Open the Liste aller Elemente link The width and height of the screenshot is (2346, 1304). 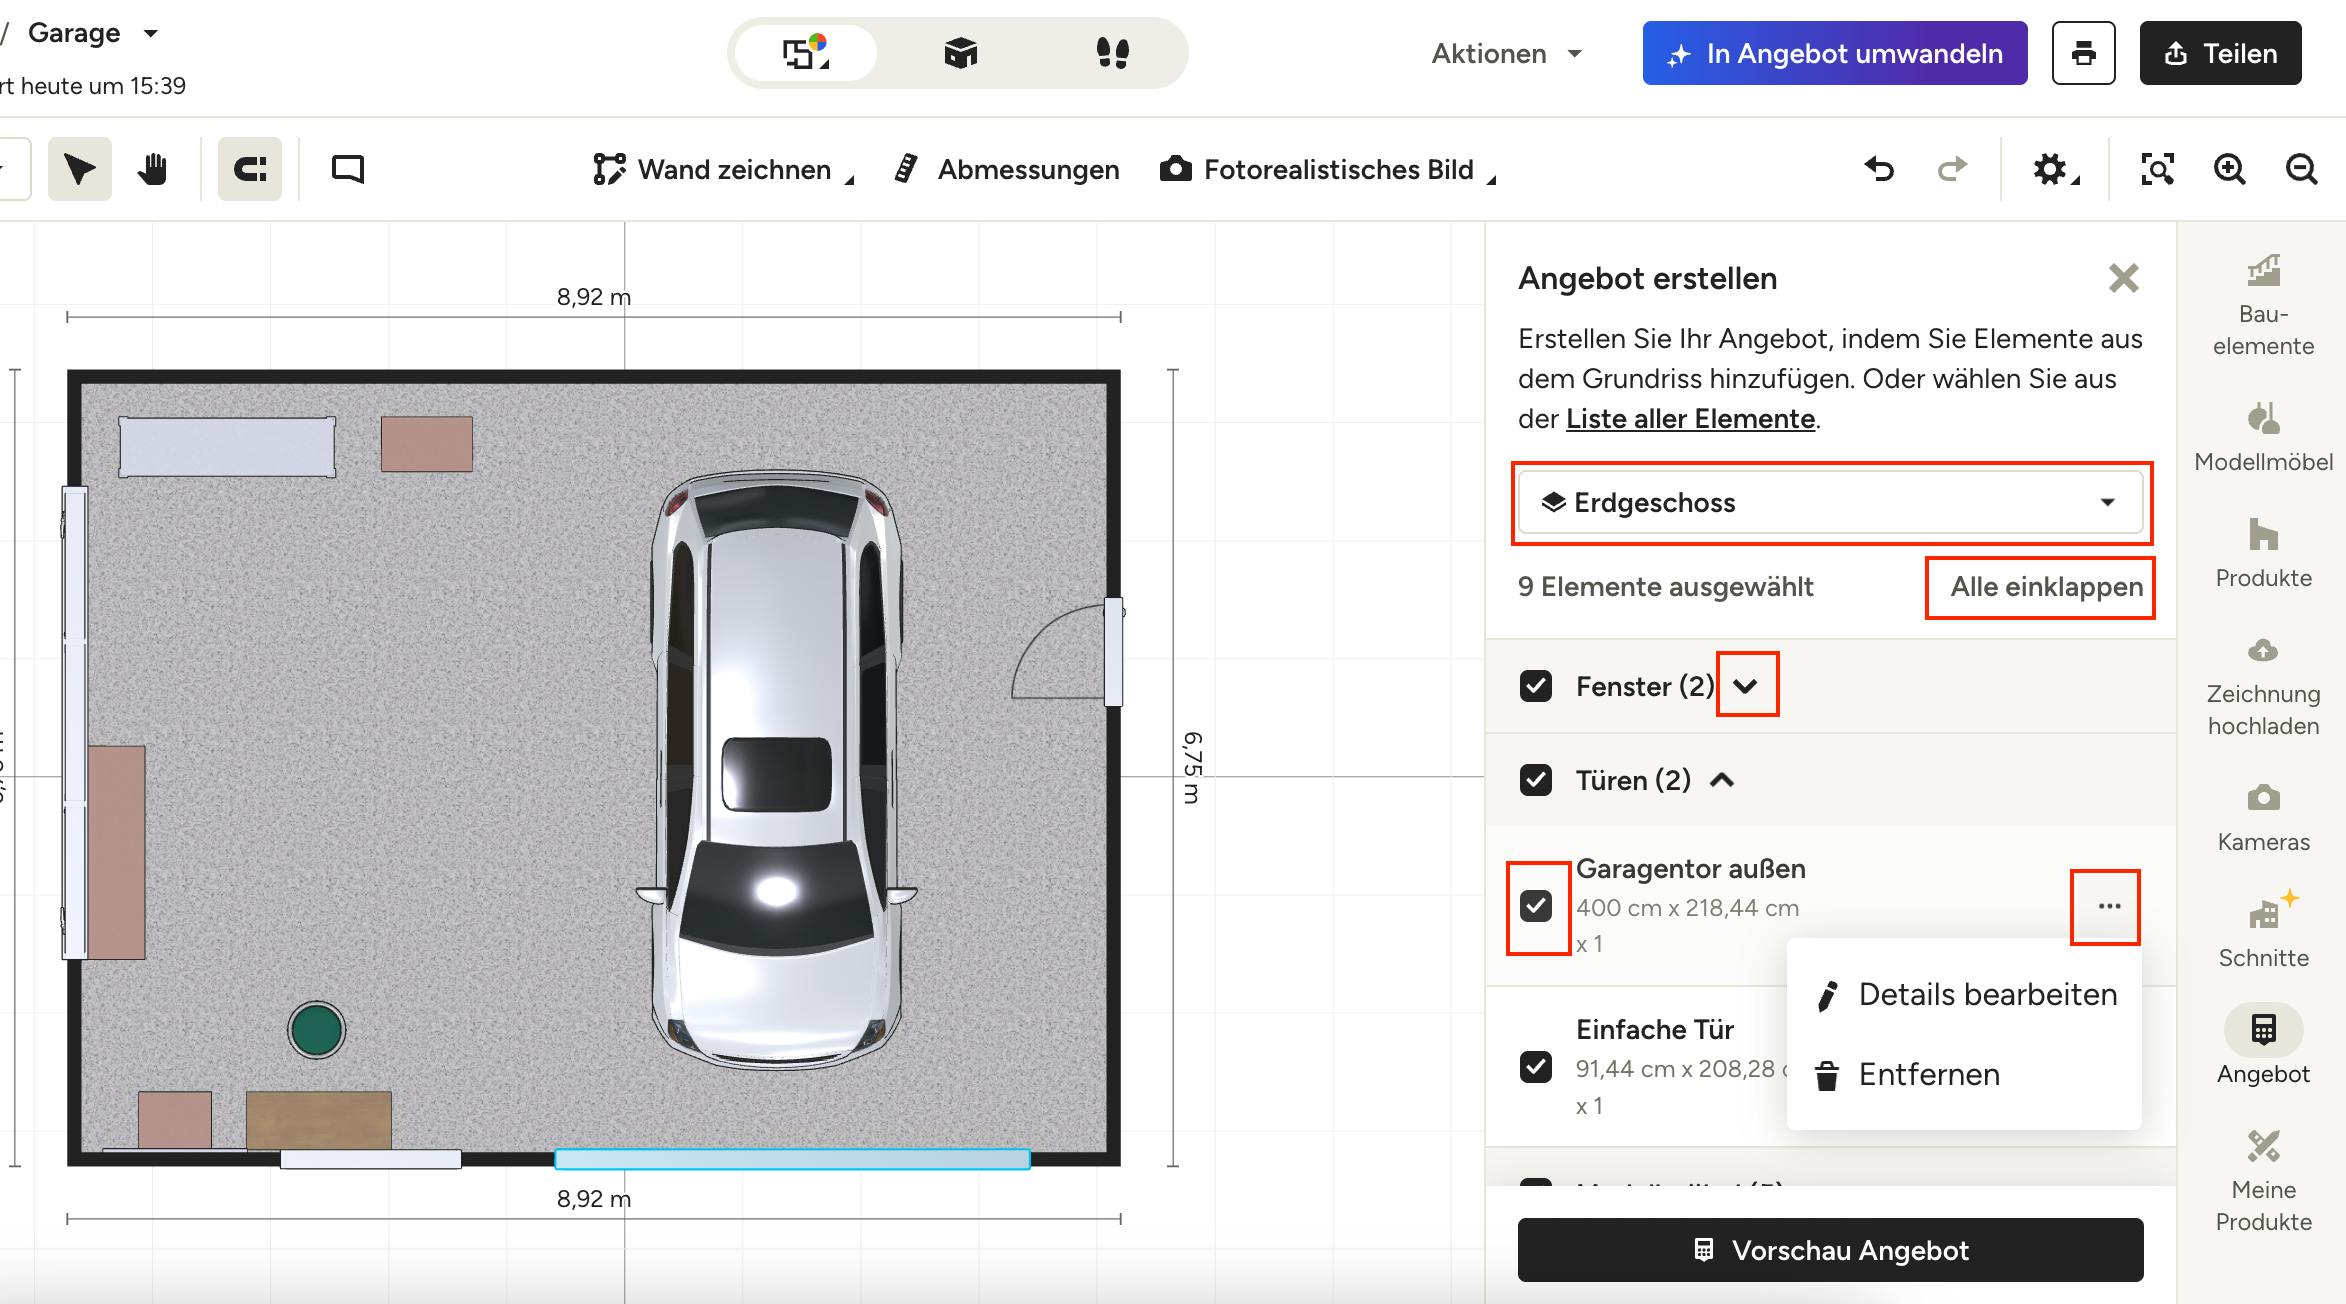(1690, 419)
